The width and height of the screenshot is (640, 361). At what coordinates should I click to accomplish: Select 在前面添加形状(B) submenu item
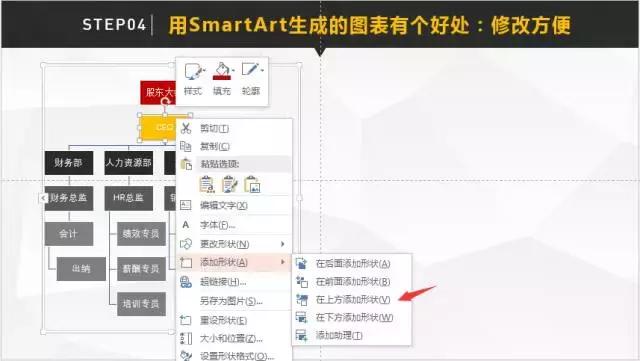click(353, 282)
